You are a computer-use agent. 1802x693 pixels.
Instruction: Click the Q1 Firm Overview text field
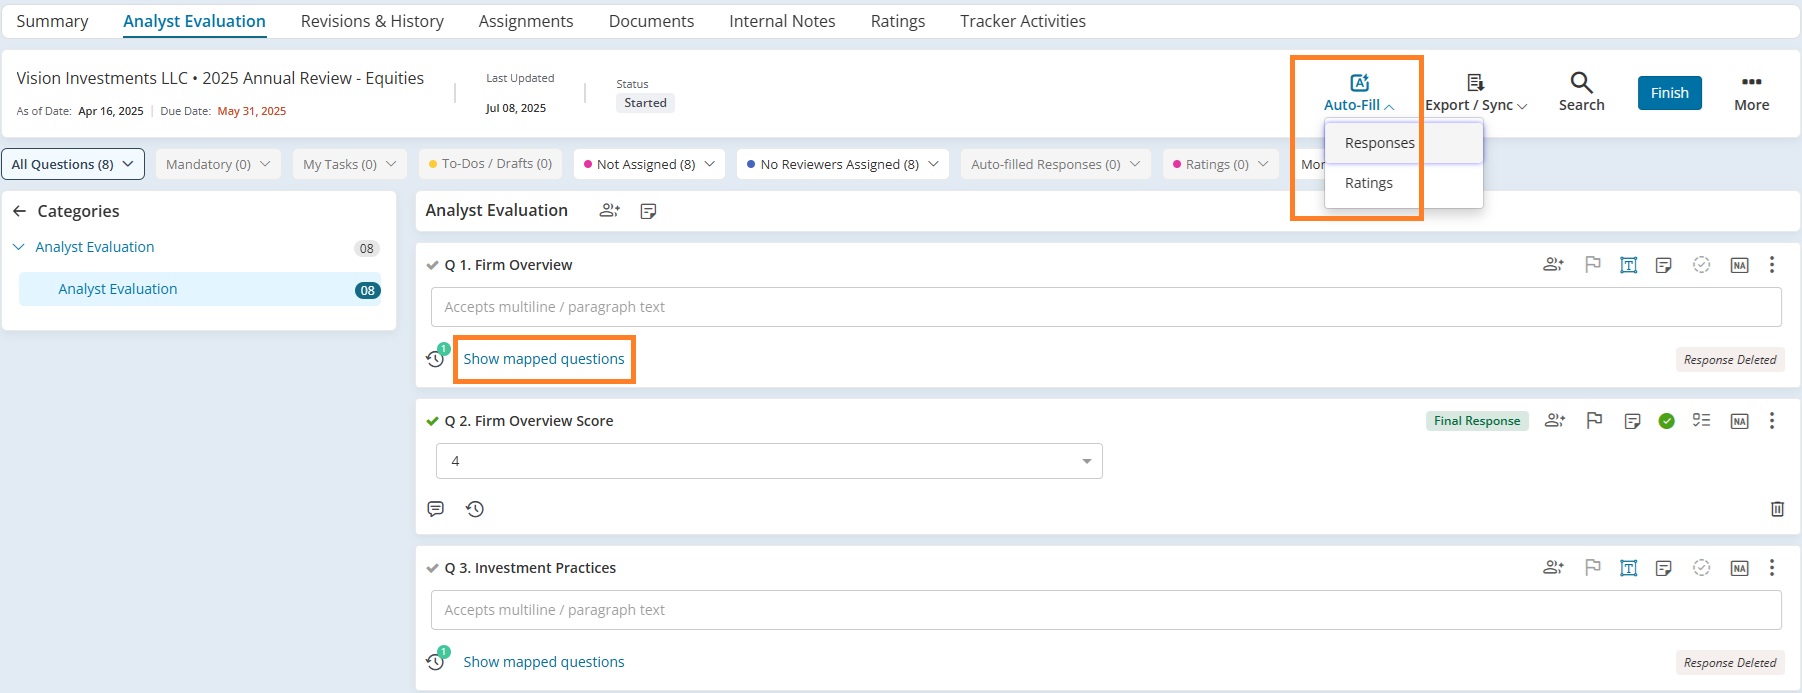[1106, 307]
